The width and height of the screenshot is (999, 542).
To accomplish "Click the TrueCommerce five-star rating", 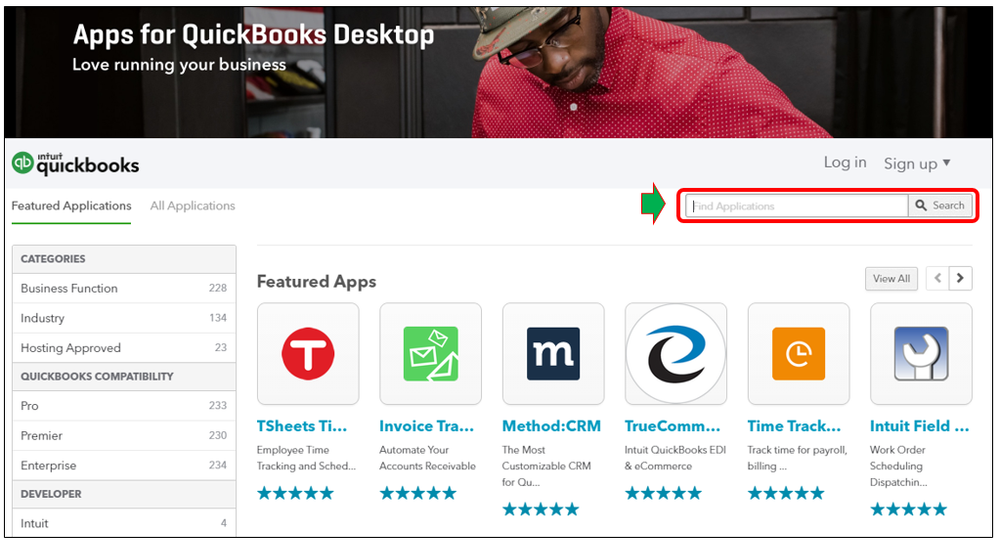I will click(x=663, y=493).
